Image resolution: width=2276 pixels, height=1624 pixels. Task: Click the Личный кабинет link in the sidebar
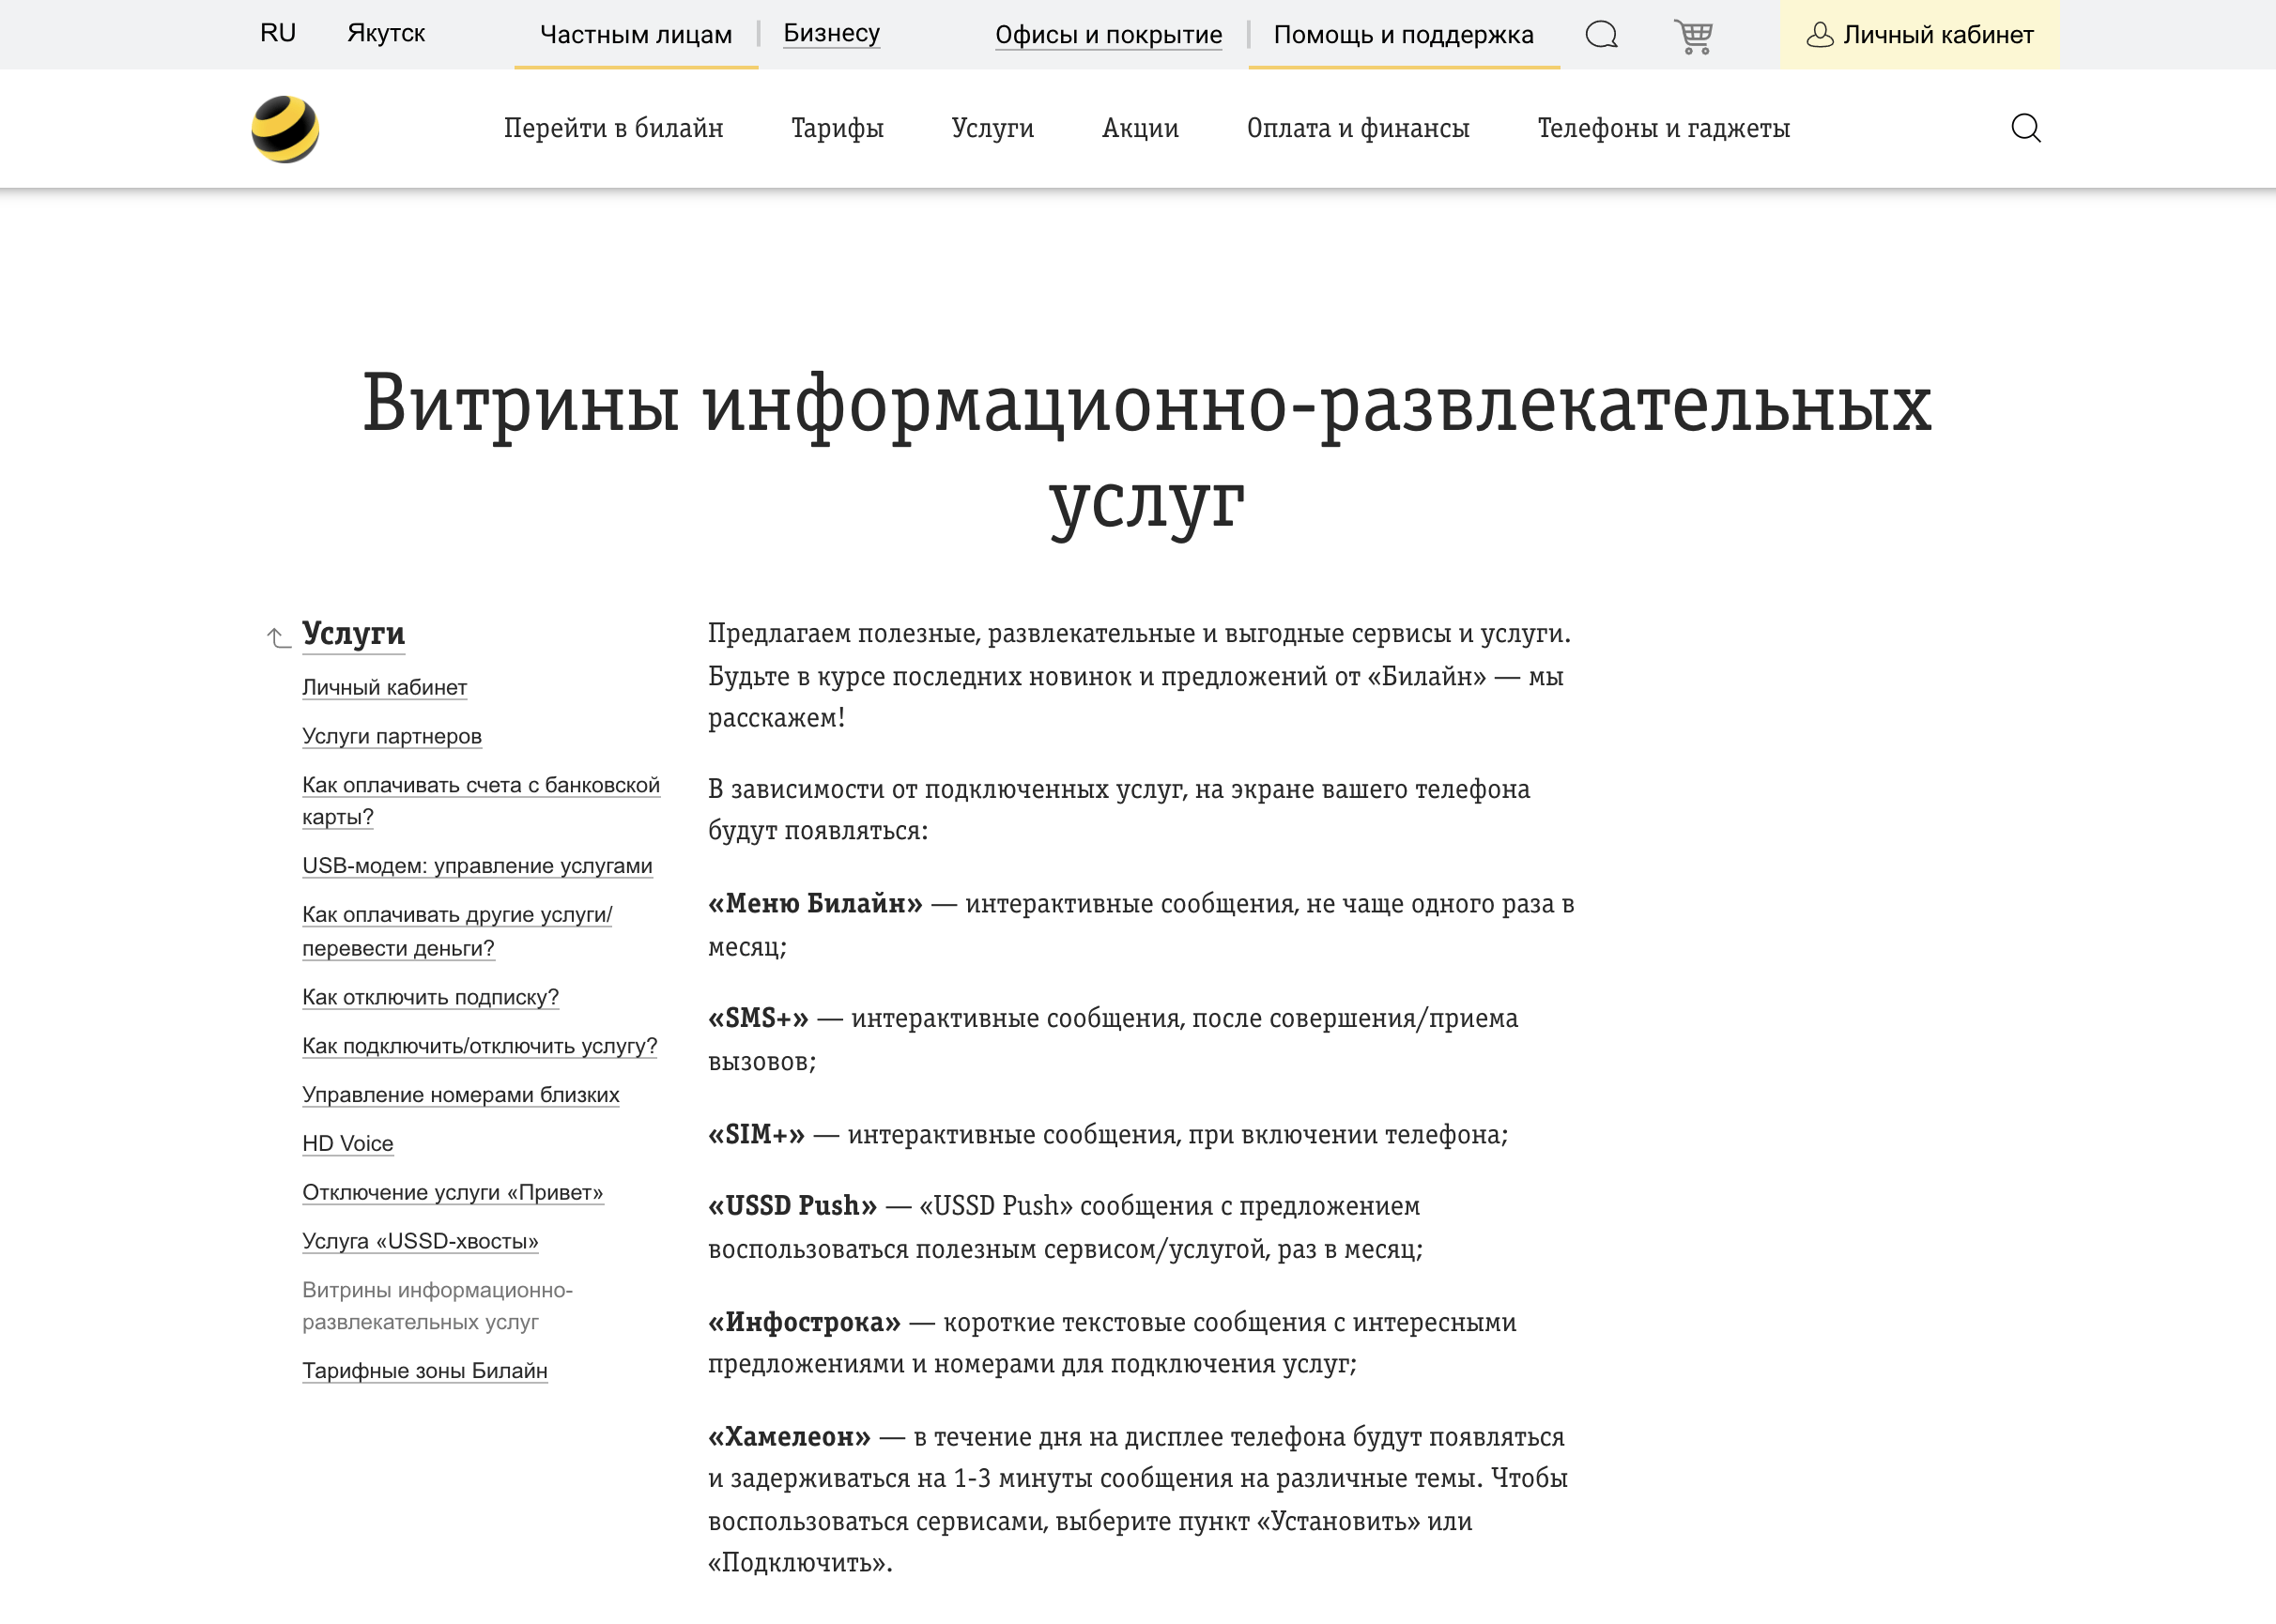point(384,687)
